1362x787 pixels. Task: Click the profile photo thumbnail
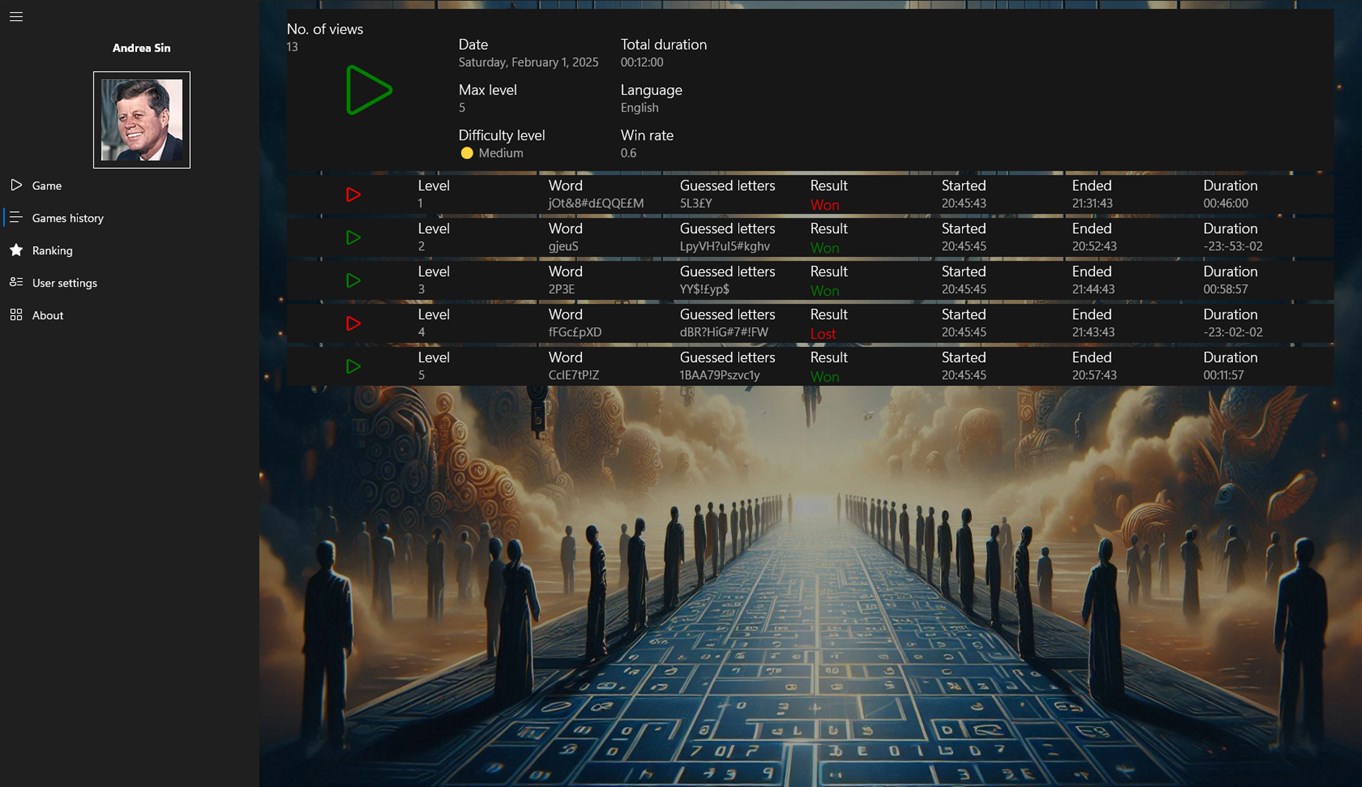point(141,118)
